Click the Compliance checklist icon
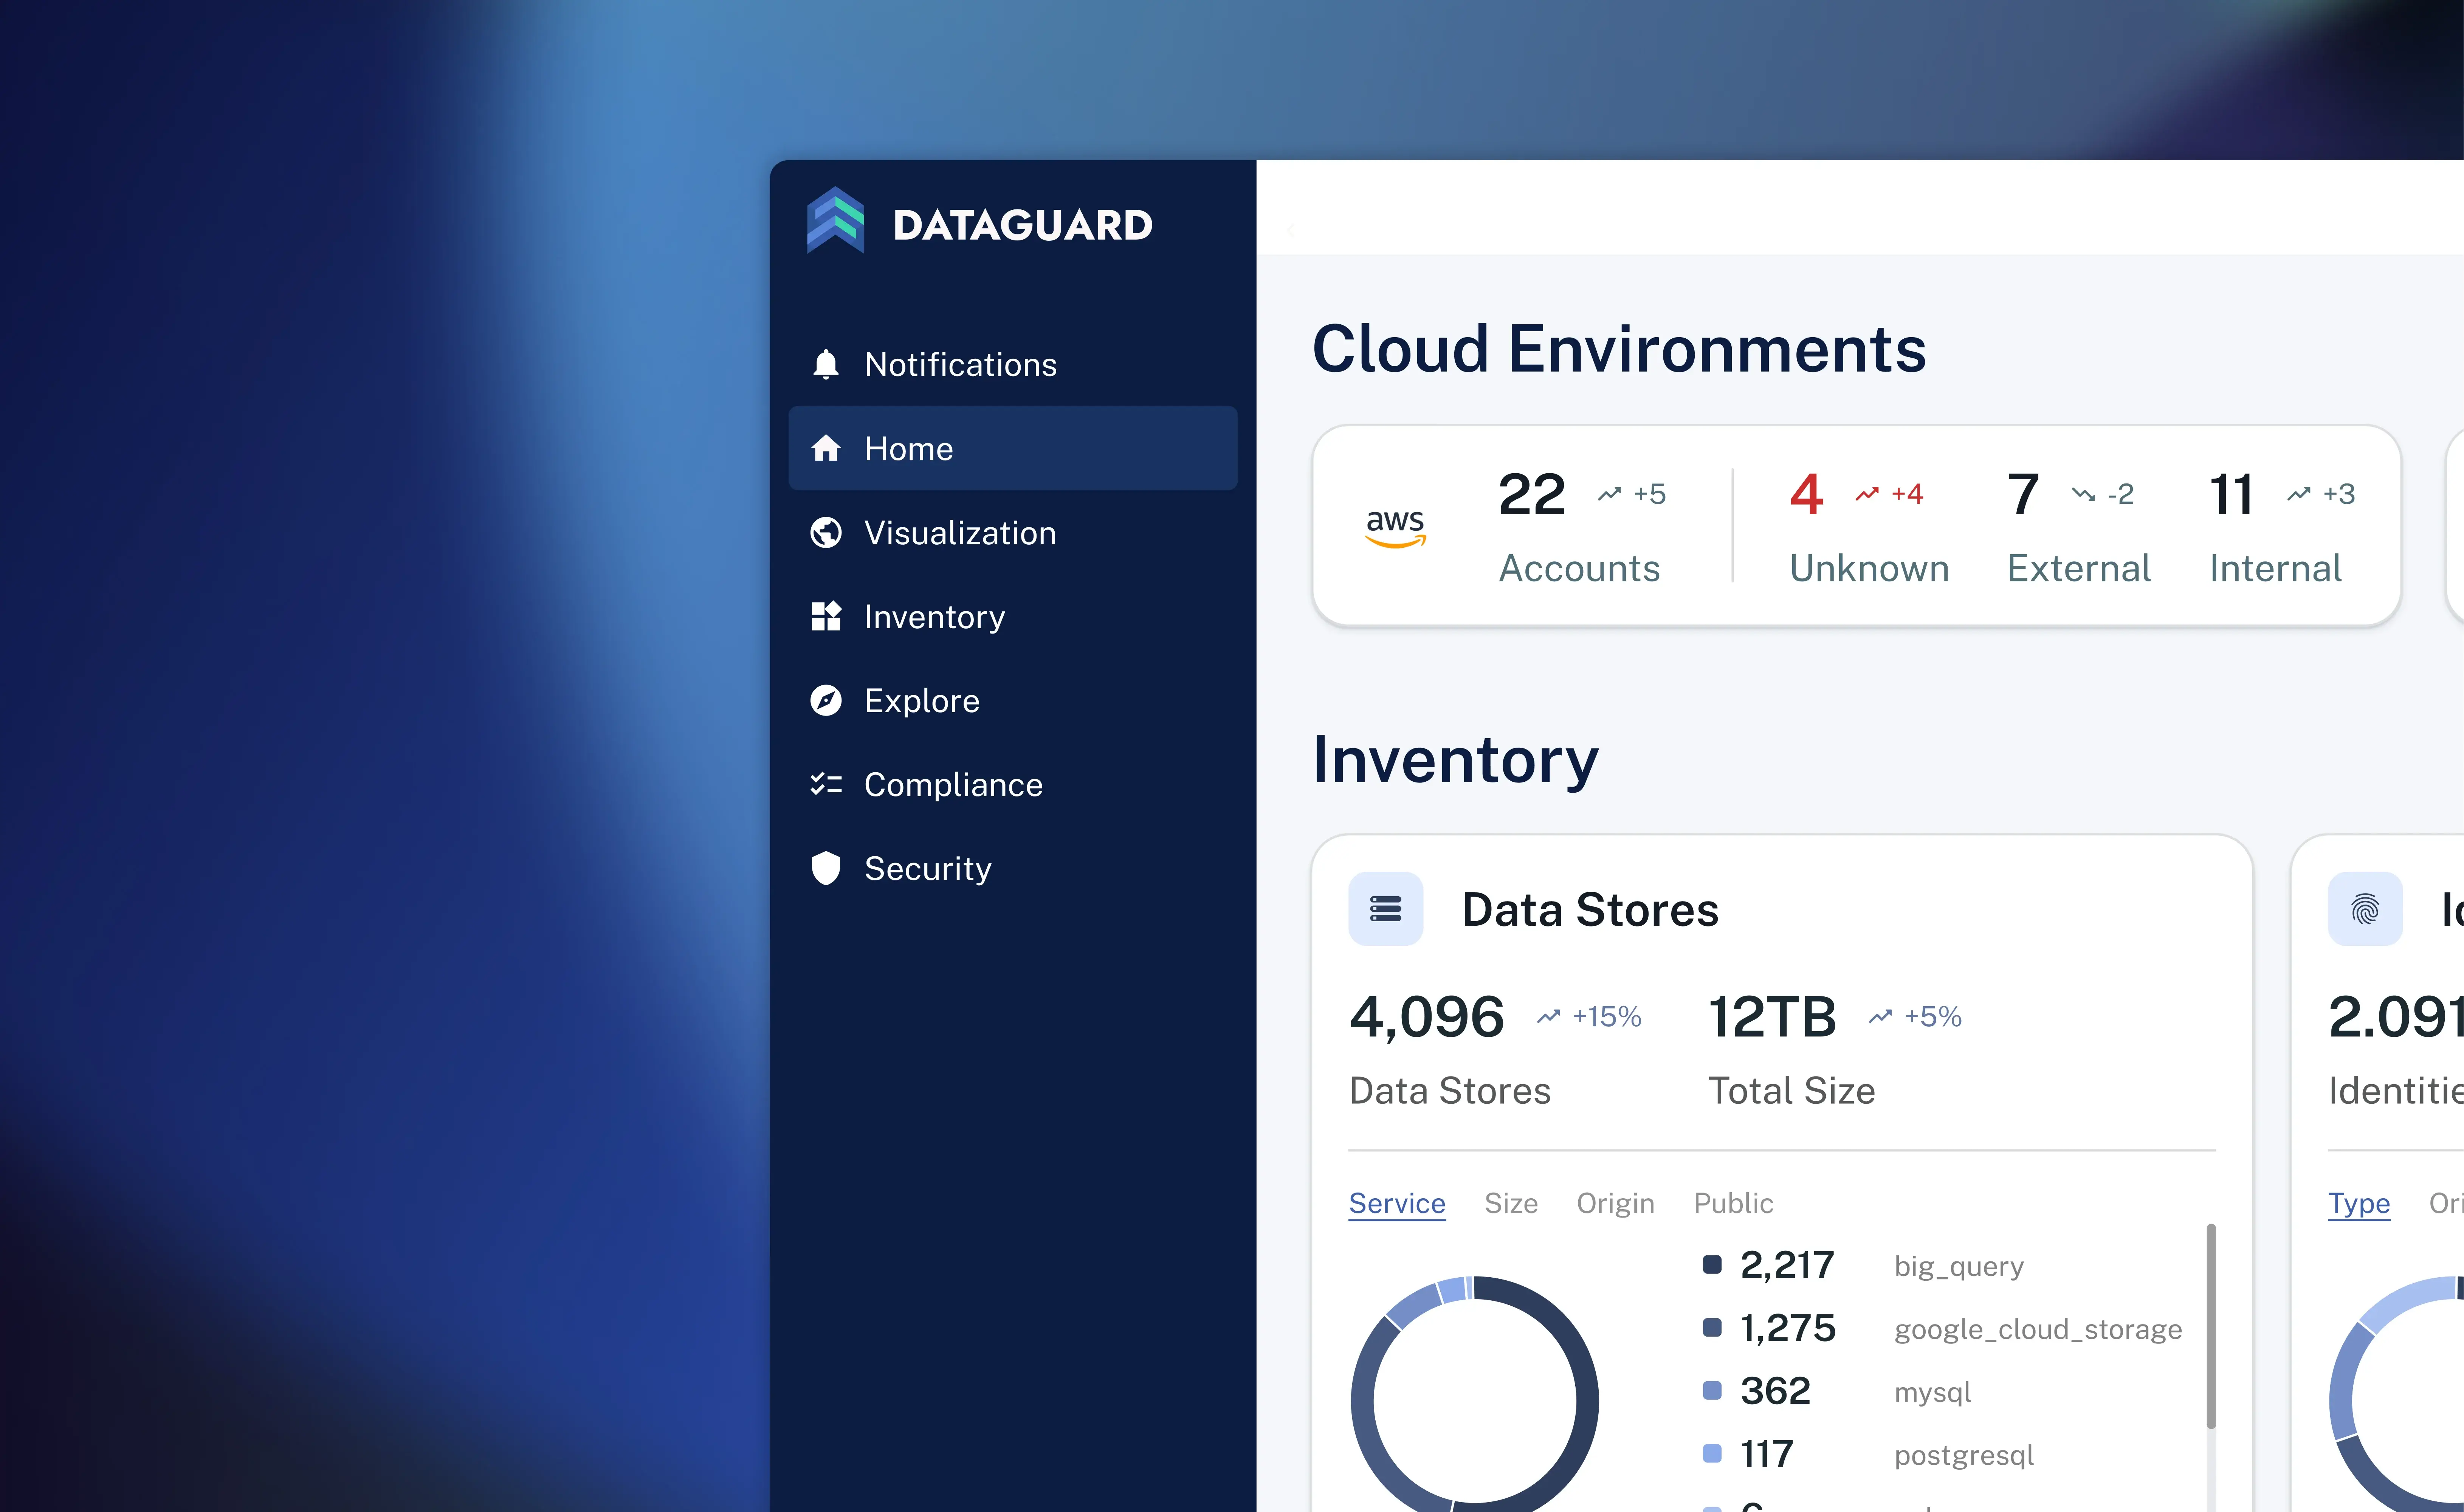The width and height of the screenshot is (2464, 1512). [x=826, y=784]
